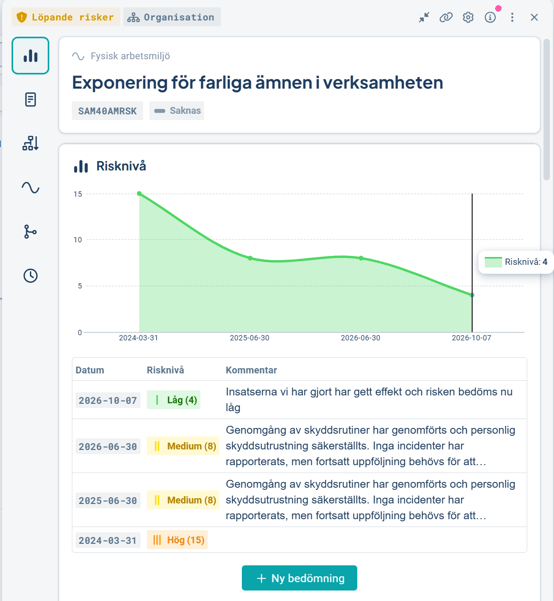Image resolution: width=554 pixels, height=601 pixels.
Task: Open the truncated comment in the 2025-06-30 row
Action: pos(370,500)
